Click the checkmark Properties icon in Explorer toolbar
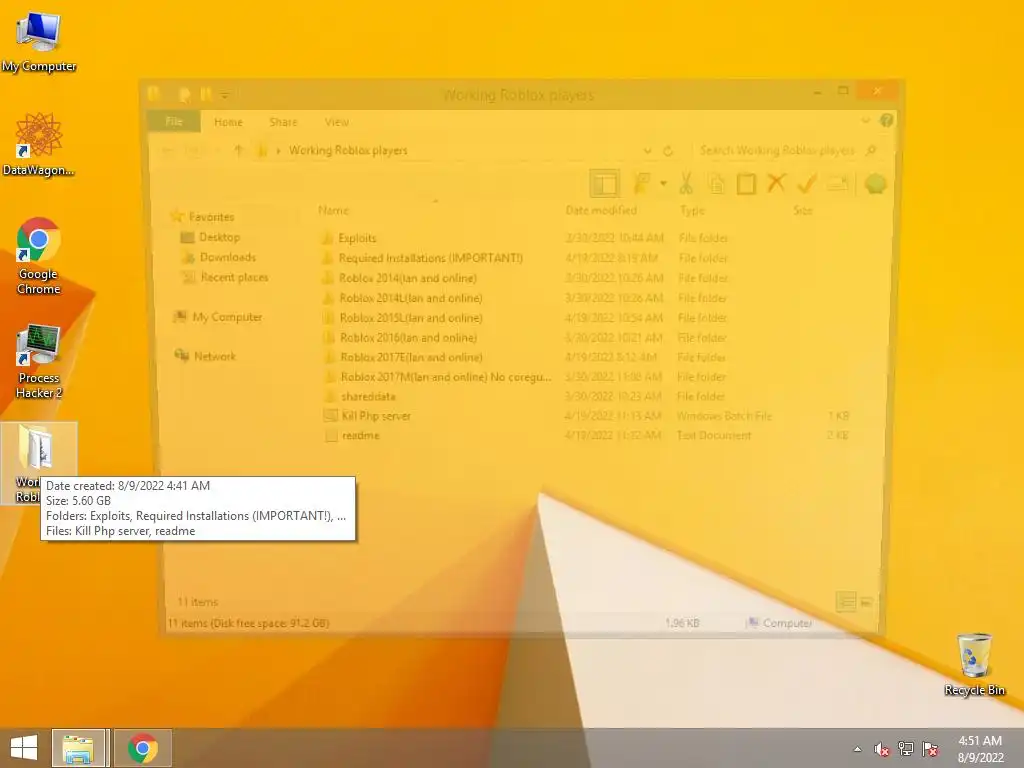Viewport: 1024px width, 768px height. pyautogui.click(x=807, y=184)
